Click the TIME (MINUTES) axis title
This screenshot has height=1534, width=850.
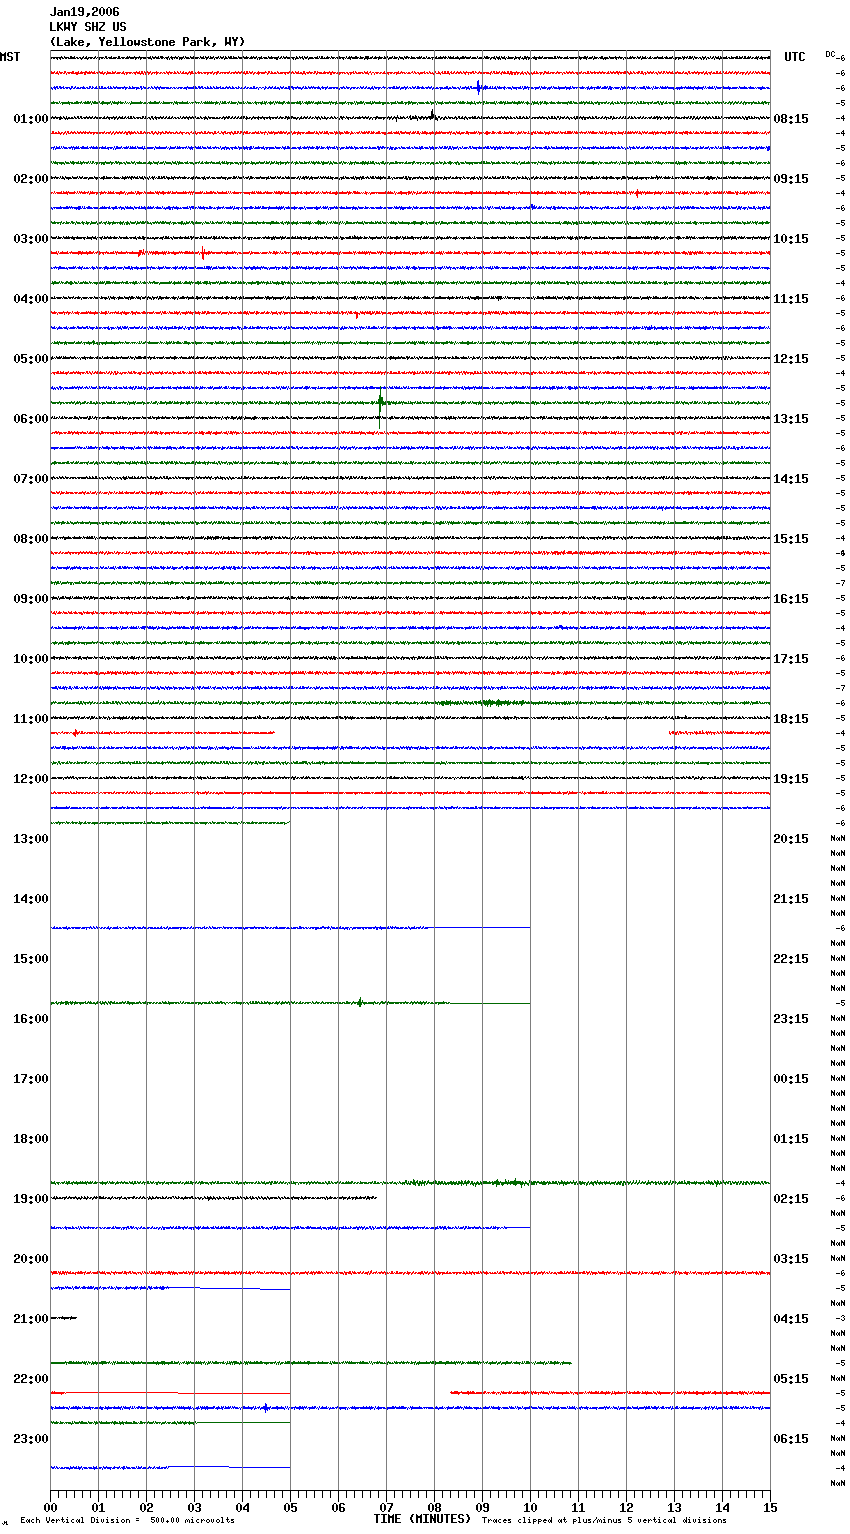click(x=422, y=1519)
